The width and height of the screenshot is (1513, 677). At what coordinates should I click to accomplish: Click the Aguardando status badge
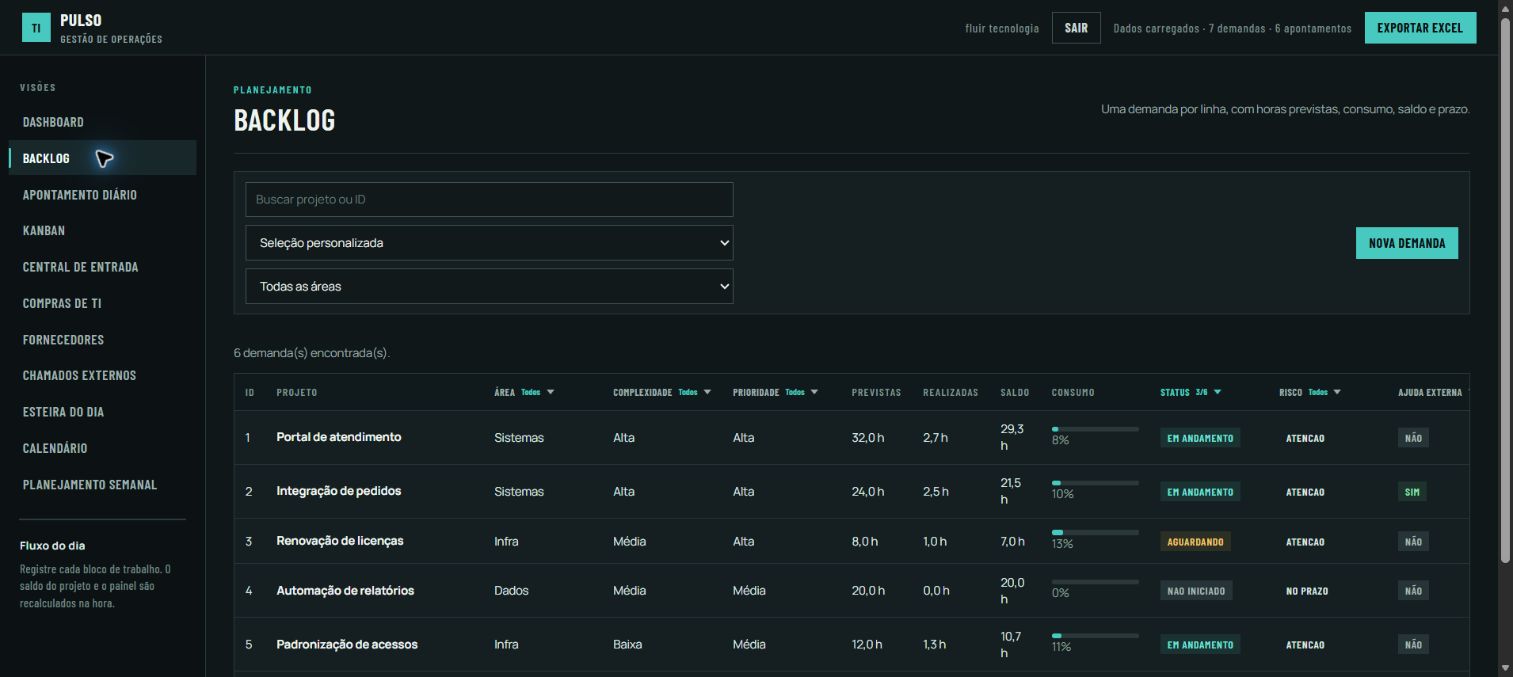pos(1195,541)
